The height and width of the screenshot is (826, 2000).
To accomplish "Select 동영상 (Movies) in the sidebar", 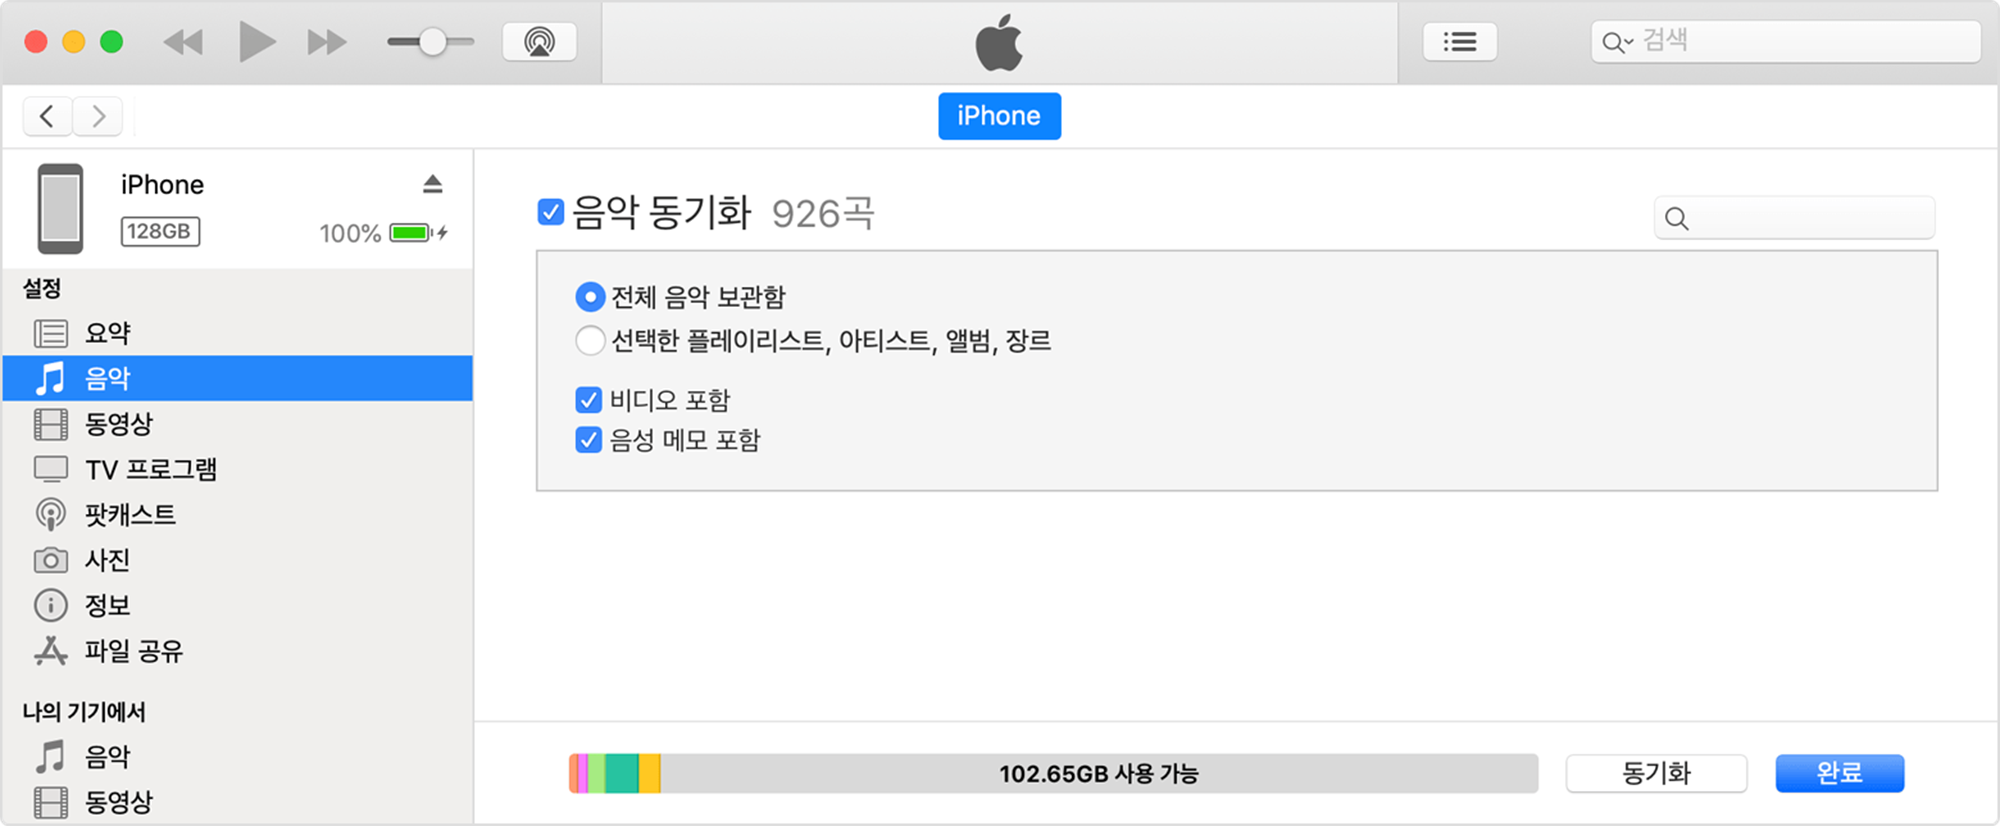I will (x=117, y=423).
